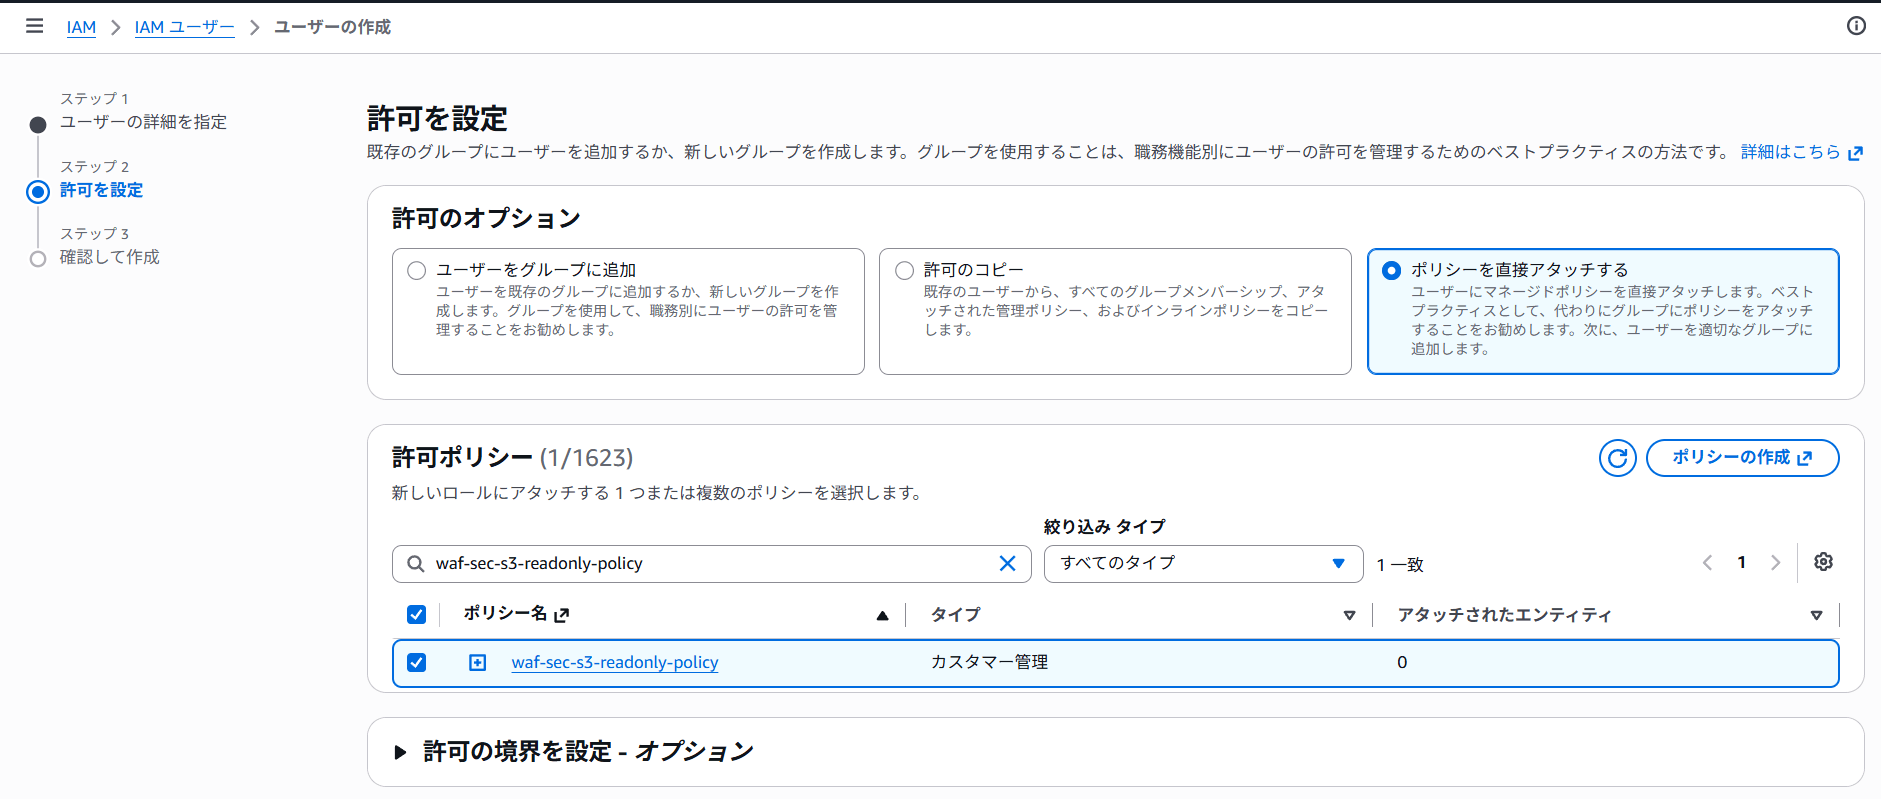The width and height of the screenshot is (1881, 799).
Task: Click the ポリシーの作成 button
Action: coord(1742,458)
